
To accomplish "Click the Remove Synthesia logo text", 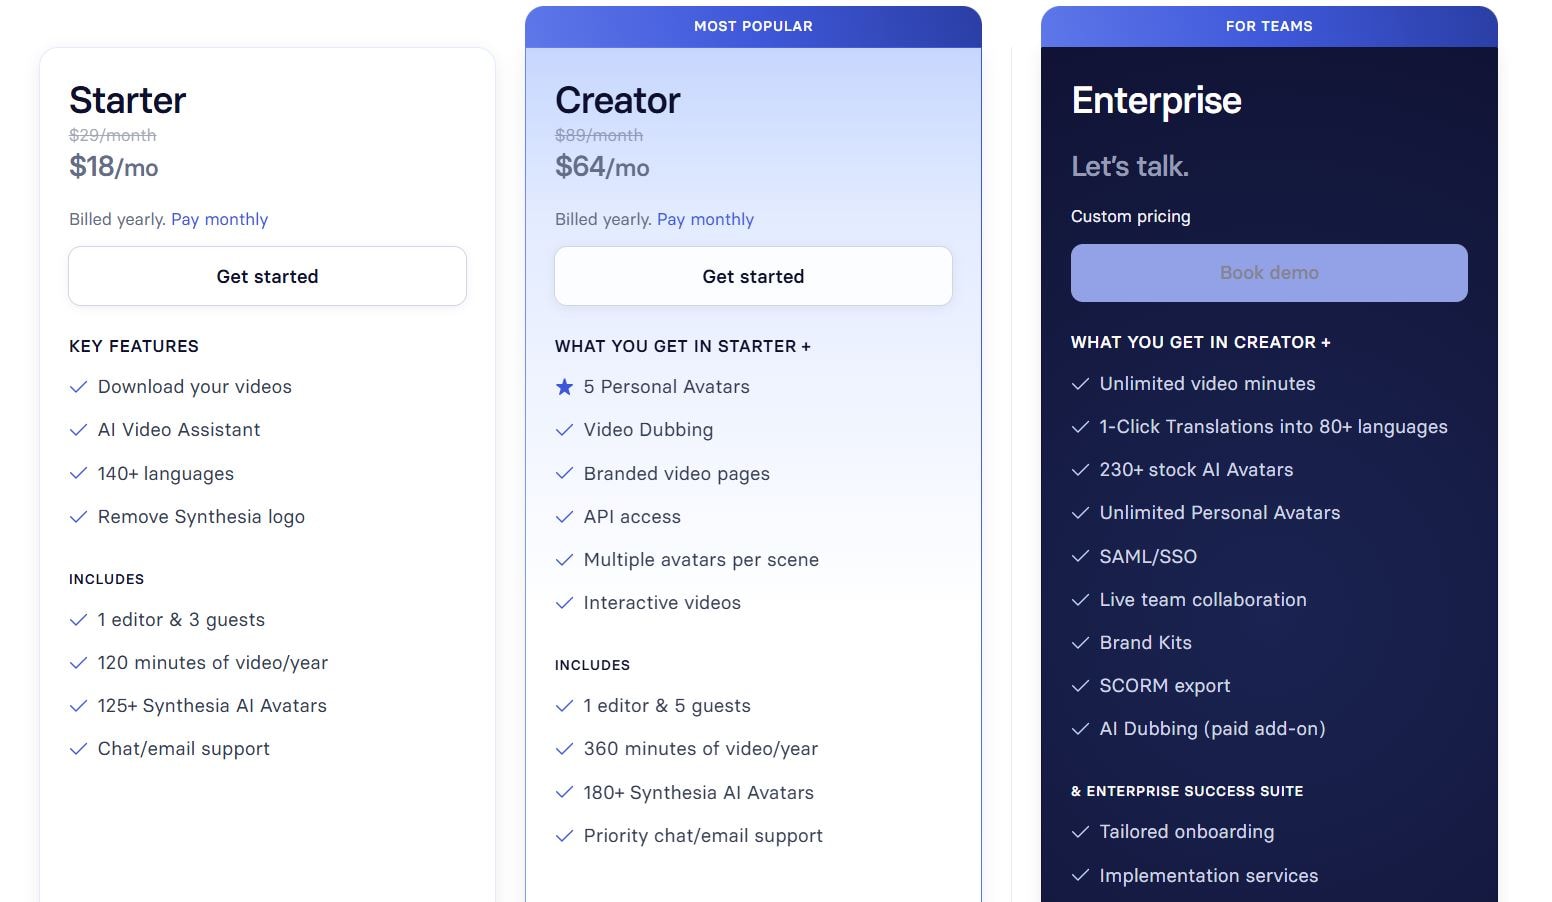I will 201,517.
